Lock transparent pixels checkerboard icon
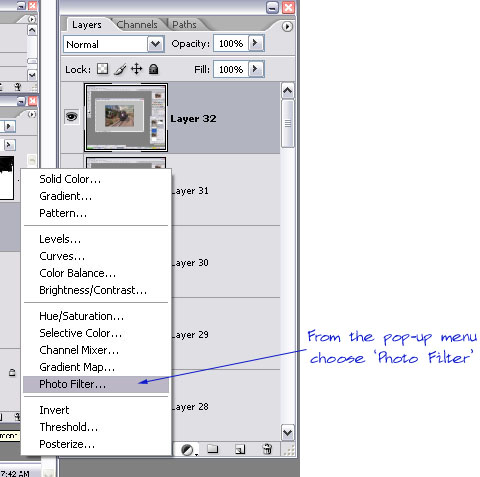Image resolution: width=480 pixels, height=477 pixels. tap(103, 69)
